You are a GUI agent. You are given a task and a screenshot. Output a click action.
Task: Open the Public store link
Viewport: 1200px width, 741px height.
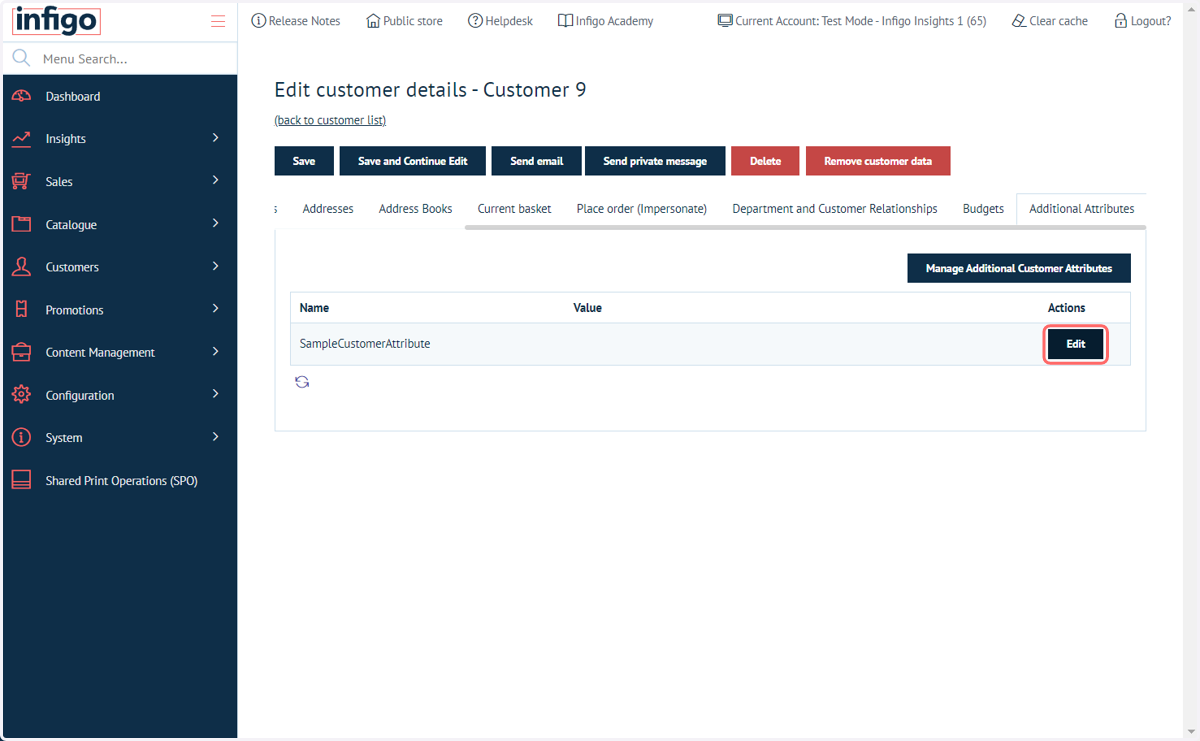405,21
